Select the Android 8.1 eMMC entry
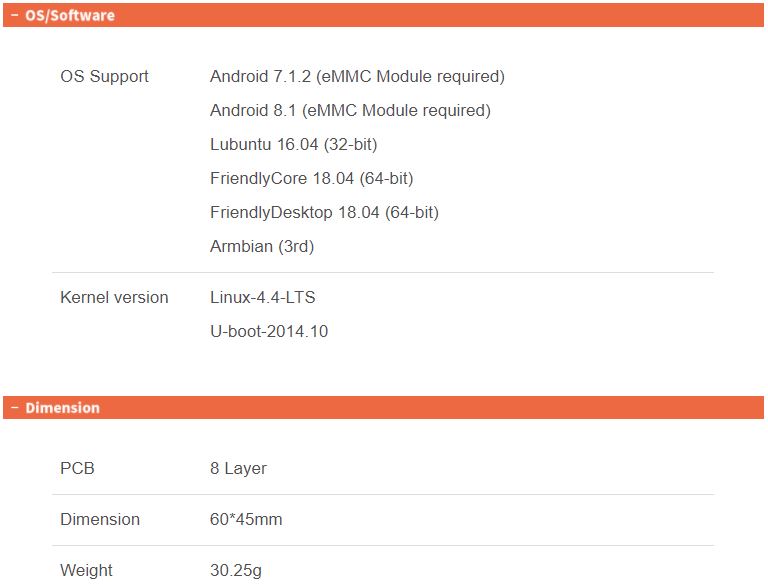The width and height of the screenshot is (768, 586). [x=350, y=110]
